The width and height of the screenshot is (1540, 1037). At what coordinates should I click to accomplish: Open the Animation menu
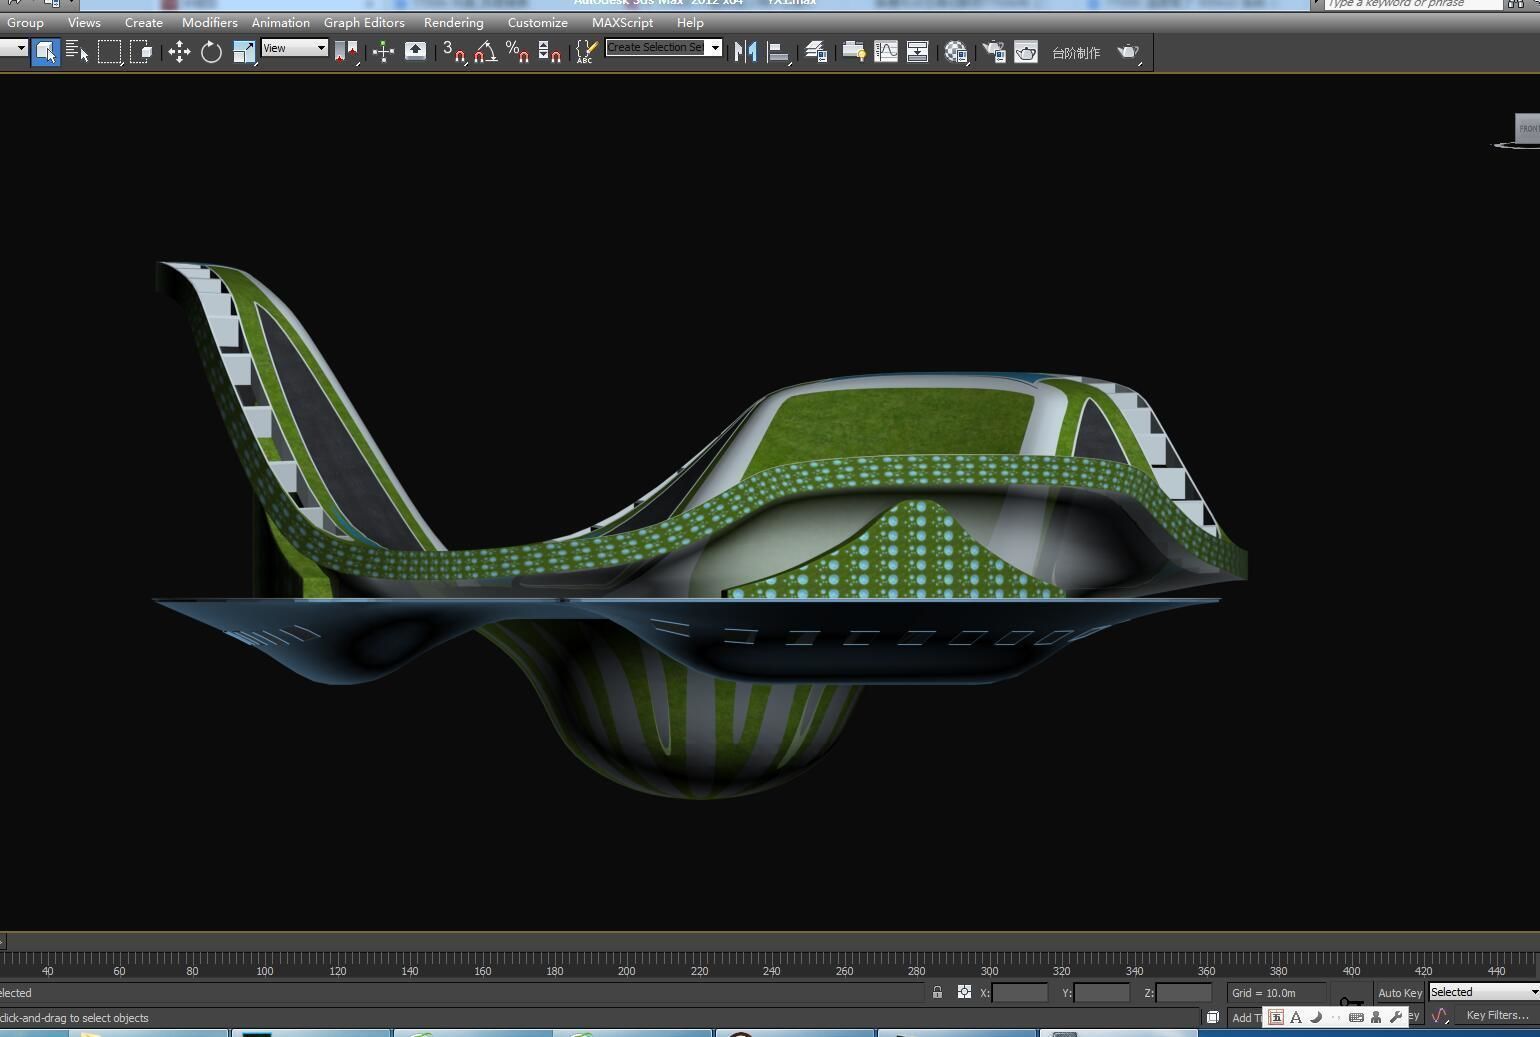pyautogui.click(x=280, y=22)
